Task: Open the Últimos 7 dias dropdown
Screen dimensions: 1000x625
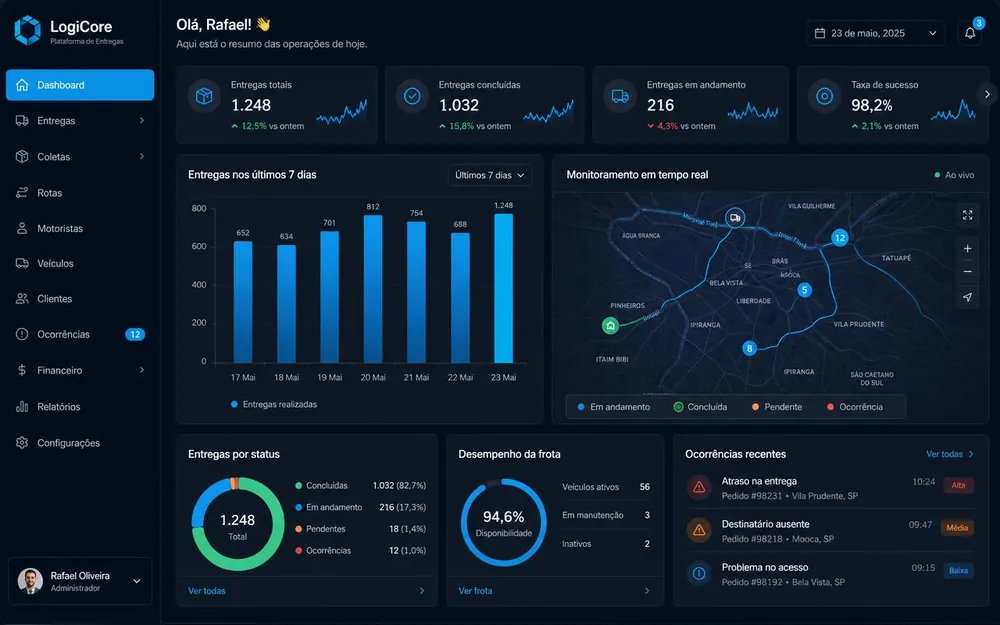Action: click(490, 175)
